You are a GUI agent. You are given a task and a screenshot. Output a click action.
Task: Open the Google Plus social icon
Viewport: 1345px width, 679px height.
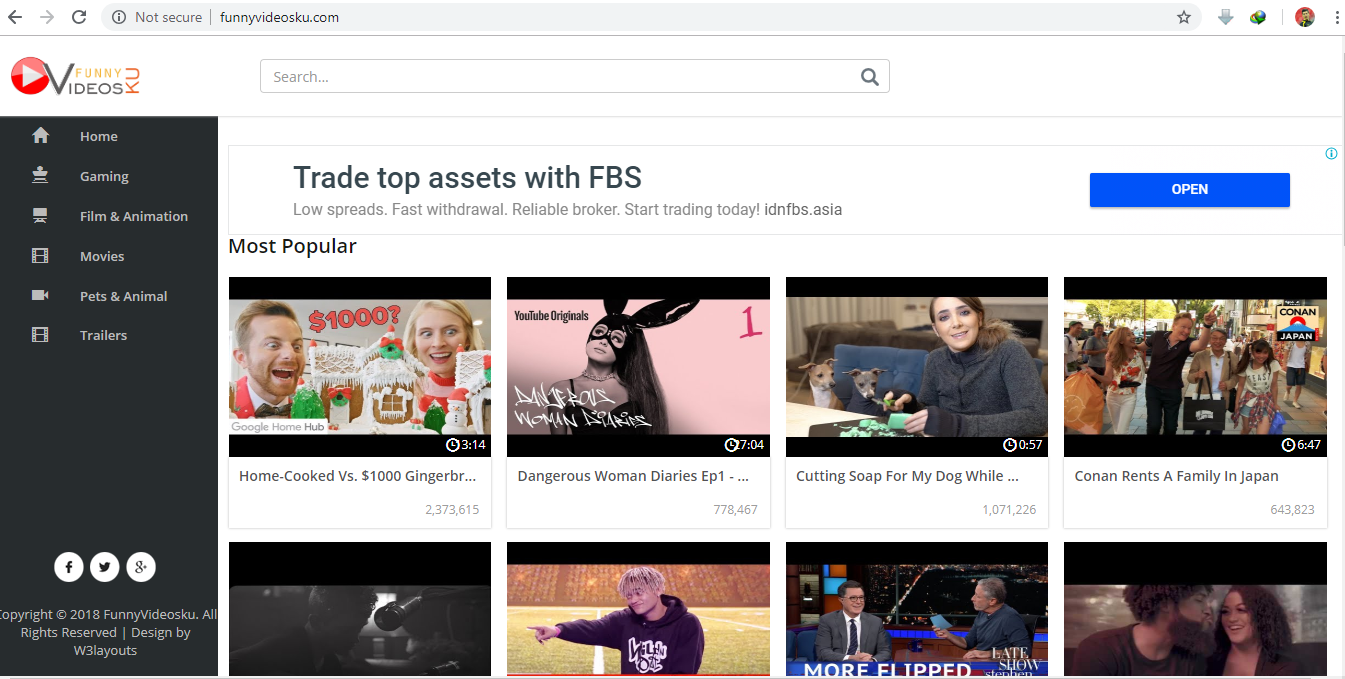point(141,567)
